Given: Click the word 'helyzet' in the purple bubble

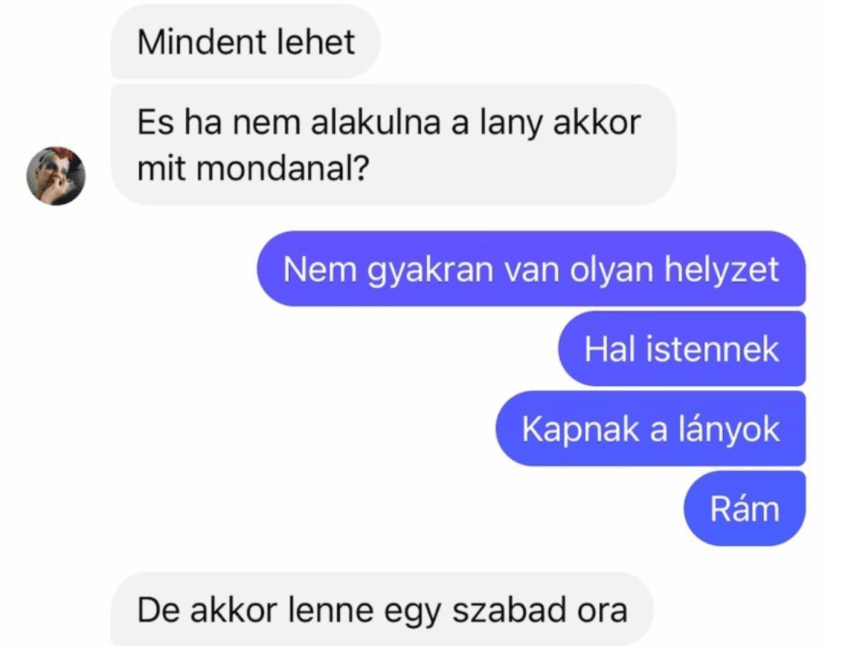Looking at the screenshot, I should pyautogui.click(x=721, y=269).
